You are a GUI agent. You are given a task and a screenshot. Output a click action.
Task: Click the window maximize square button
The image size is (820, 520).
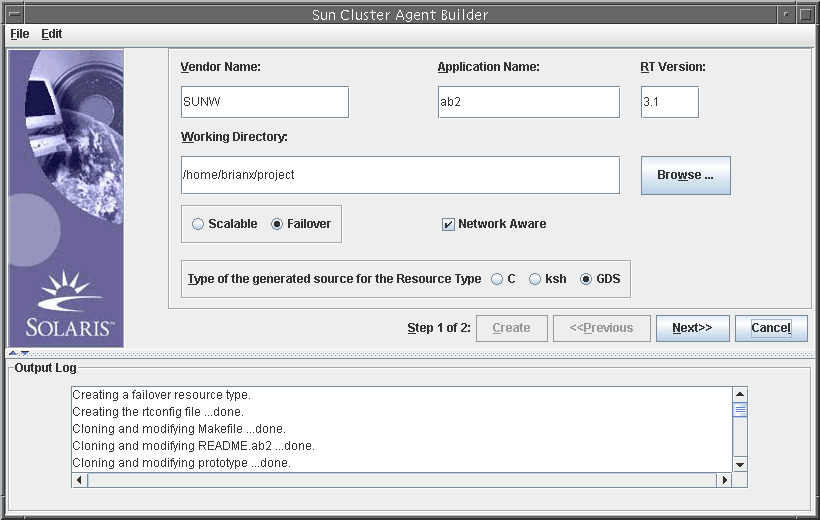(x=805, y=15)
